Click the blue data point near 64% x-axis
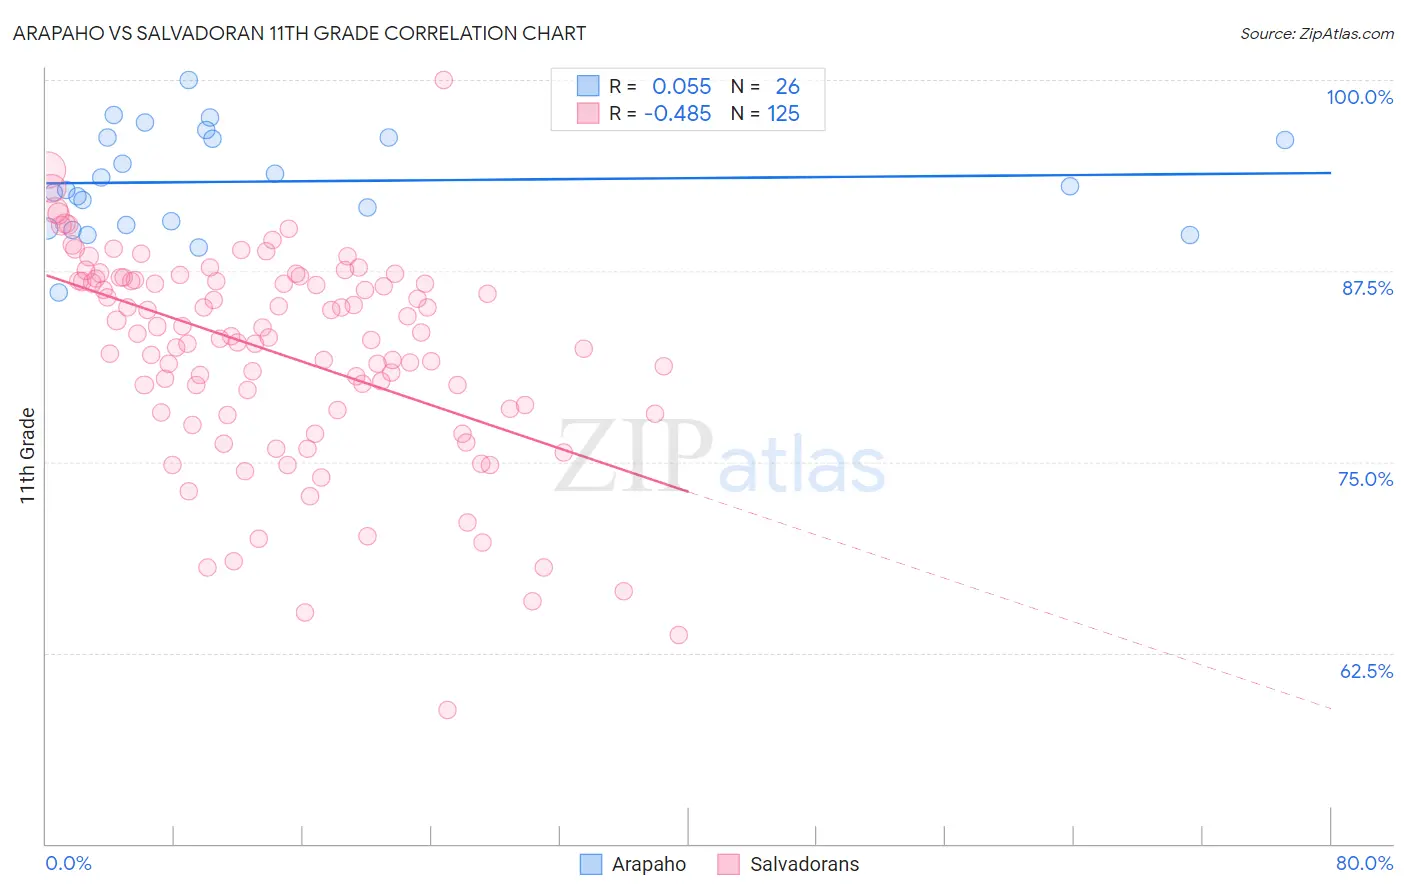Screen dimensions: 1406x892 pos(1070,186)
